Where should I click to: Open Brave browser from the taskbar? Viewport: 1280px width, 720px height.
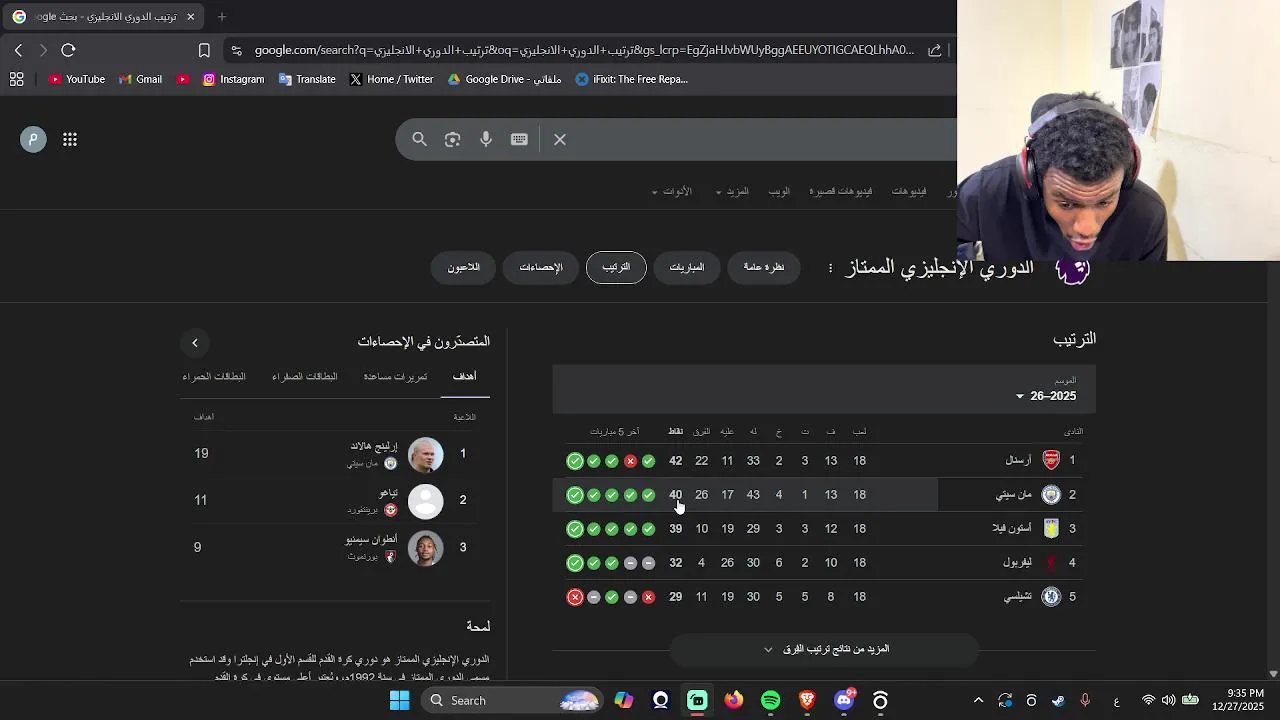tap(807, 700)
